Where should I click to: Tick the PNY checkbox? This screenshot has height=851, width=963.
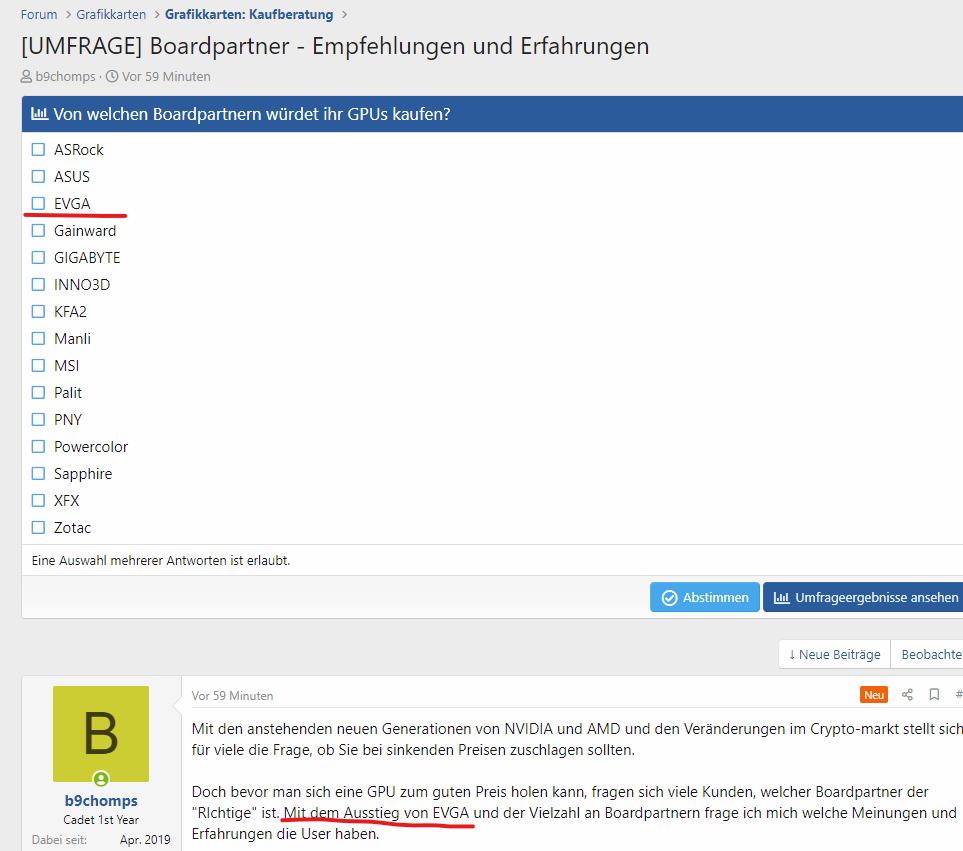(x=38, y=420)
